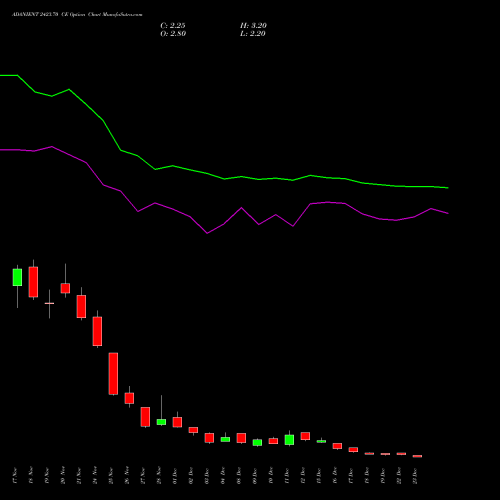500x500 pixels.
Task: Click the 01 Dec date label
Action: click(x=175, y=476)
